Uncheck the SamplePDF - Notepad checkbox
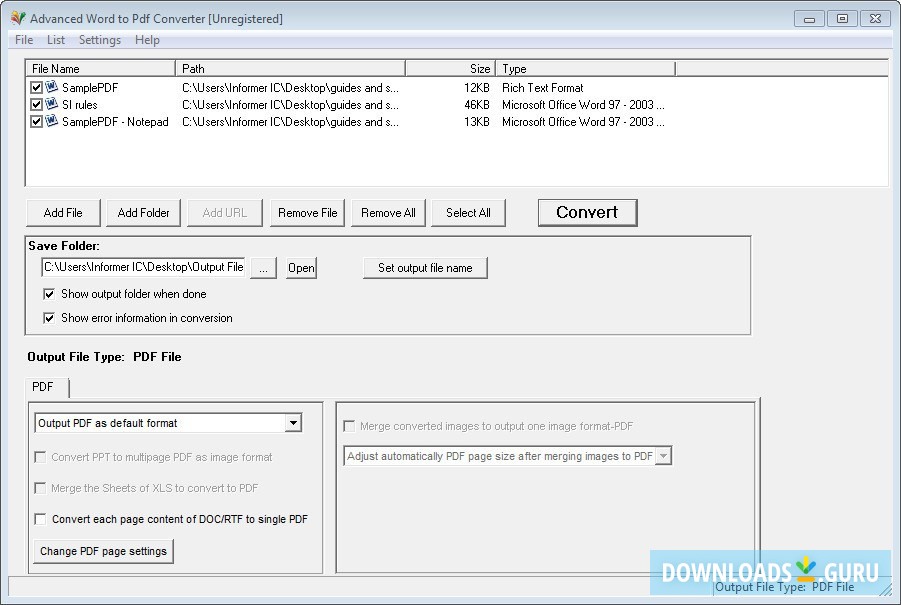This screenshot has width=901, height=605. (36, 122)
